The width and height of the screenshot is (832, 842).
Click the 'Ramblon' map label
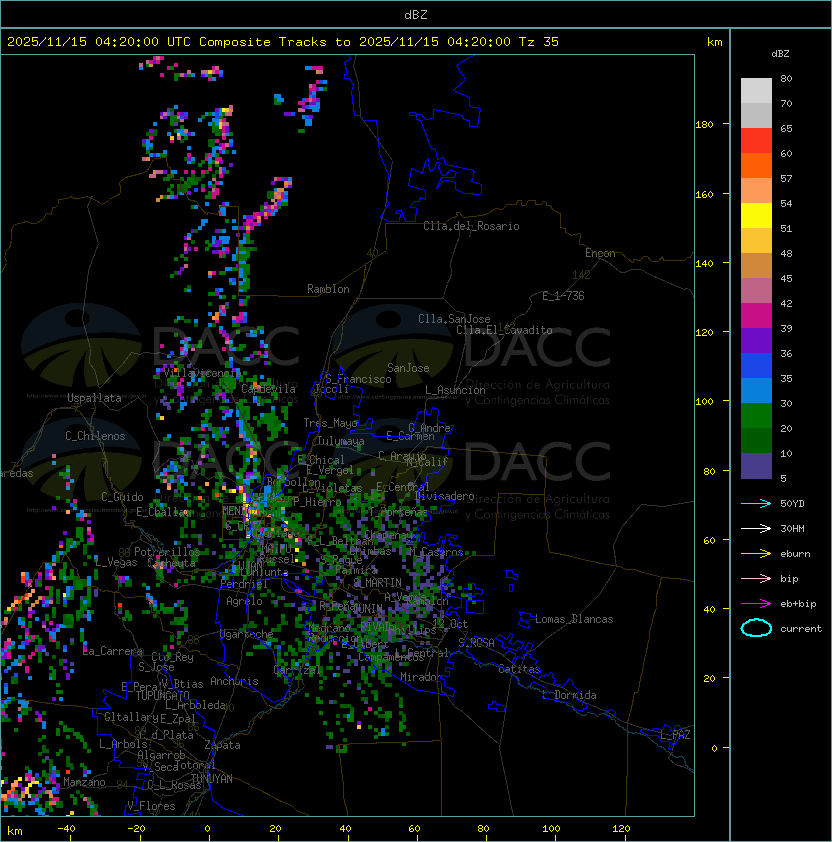pyautogui.click(x=328, y=289)
